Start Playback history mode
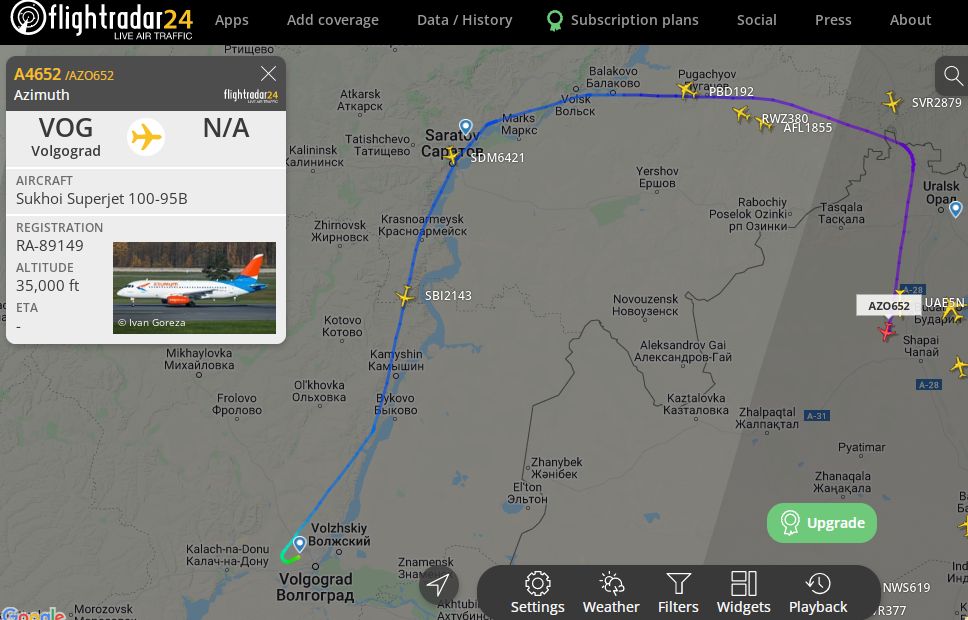The height and width of the screenshot is (620, 968). click(x=818, y=593)
